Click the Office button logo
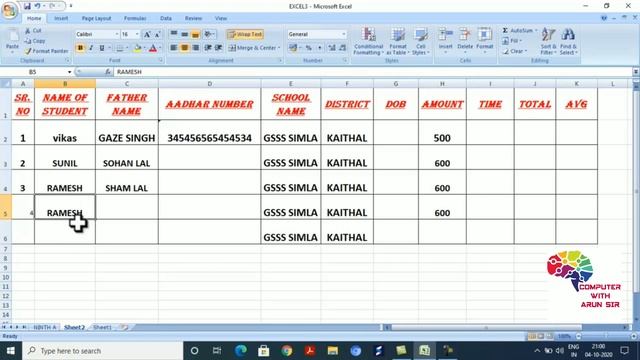 point(9,9)
